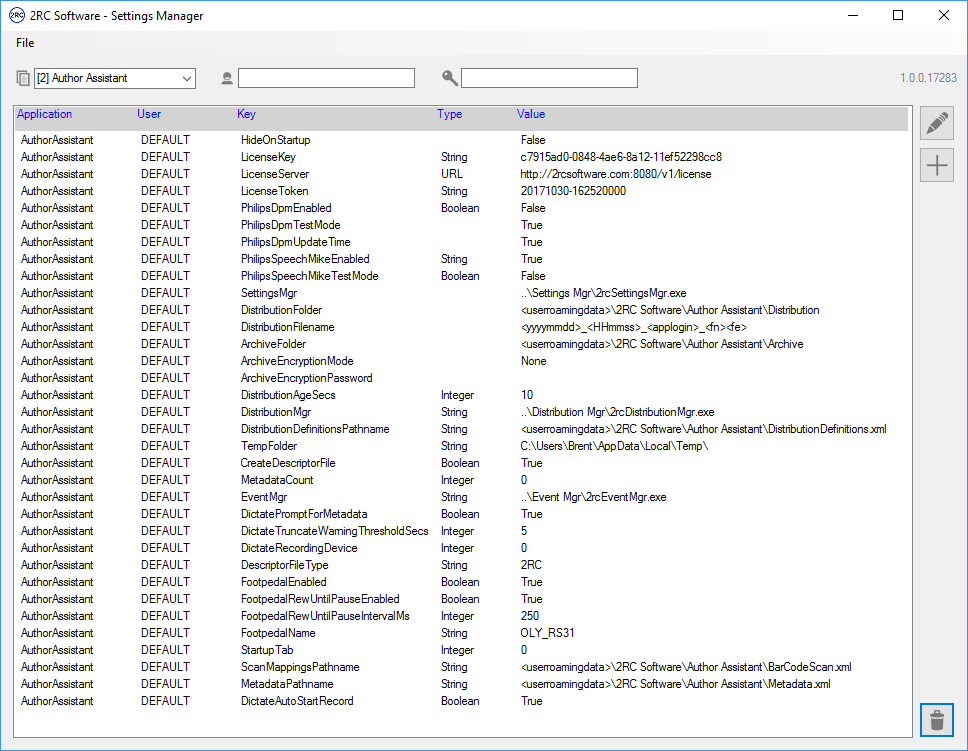Screen dimensions: 968x751
Task: Select the DictateTruncateWarningThresholdSecs key
Action: (334, 531)
